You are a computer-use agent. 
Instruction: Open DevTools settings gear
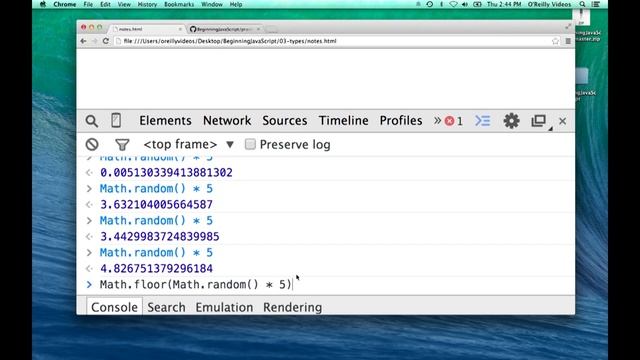[511, 121]
